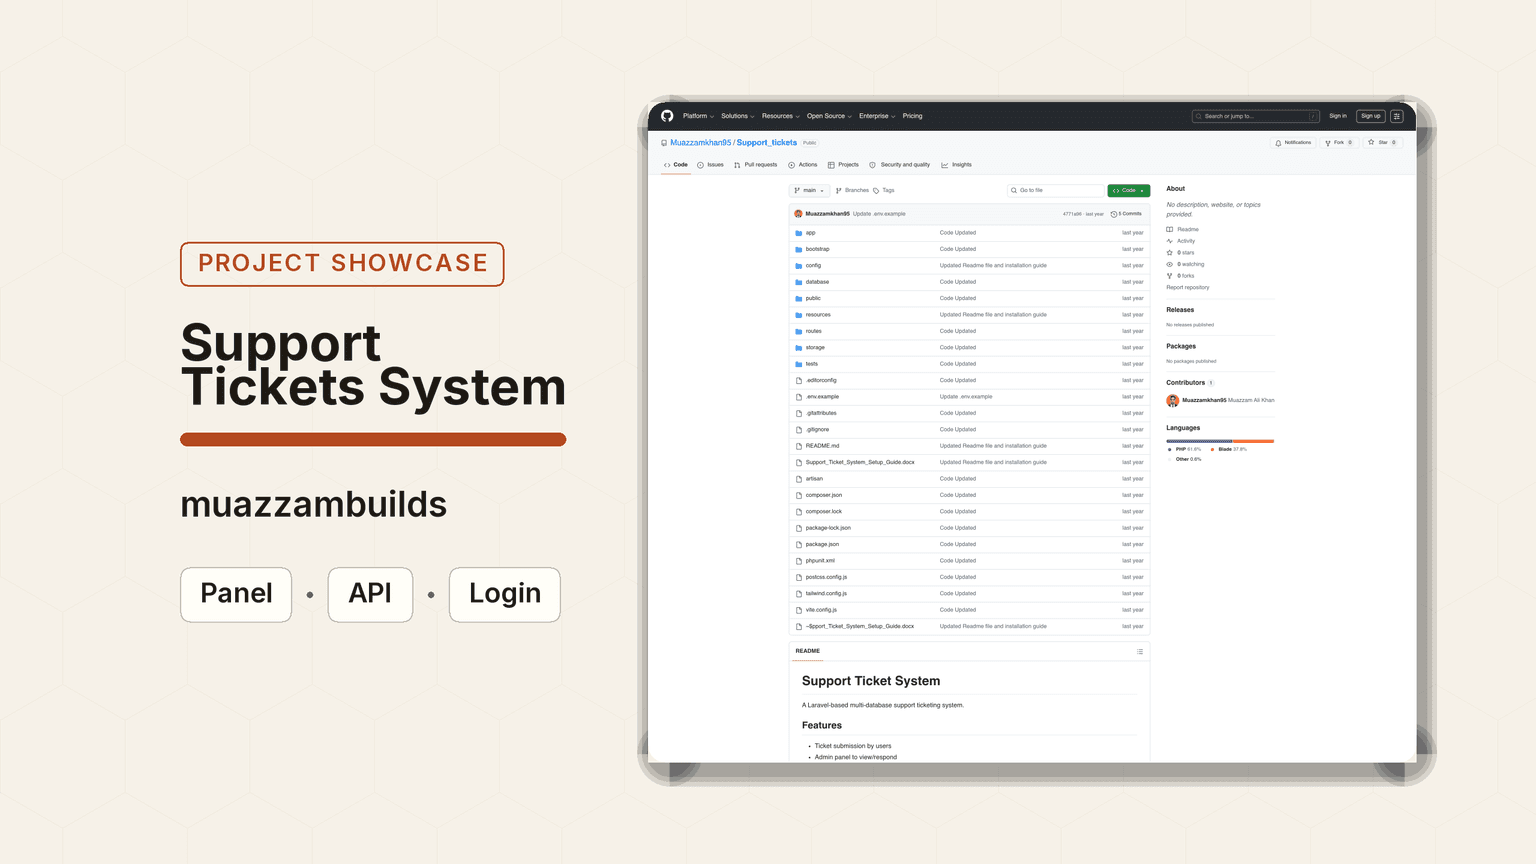Open the Support_Ticket_System_Setup_Guide.docx file

(860, 462)
